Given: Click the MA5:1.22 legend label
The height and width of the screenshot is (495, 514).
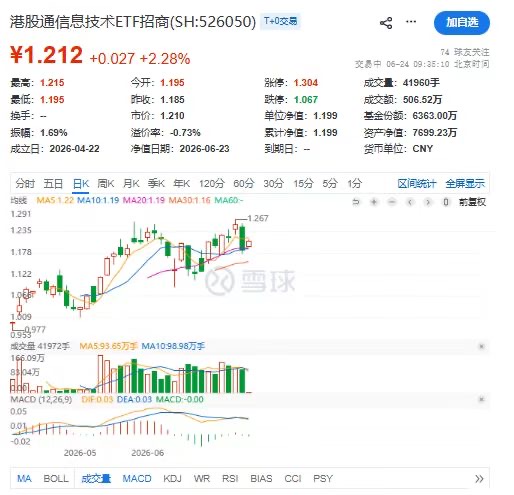Looking at the screenshot, I should coord(55,200).
